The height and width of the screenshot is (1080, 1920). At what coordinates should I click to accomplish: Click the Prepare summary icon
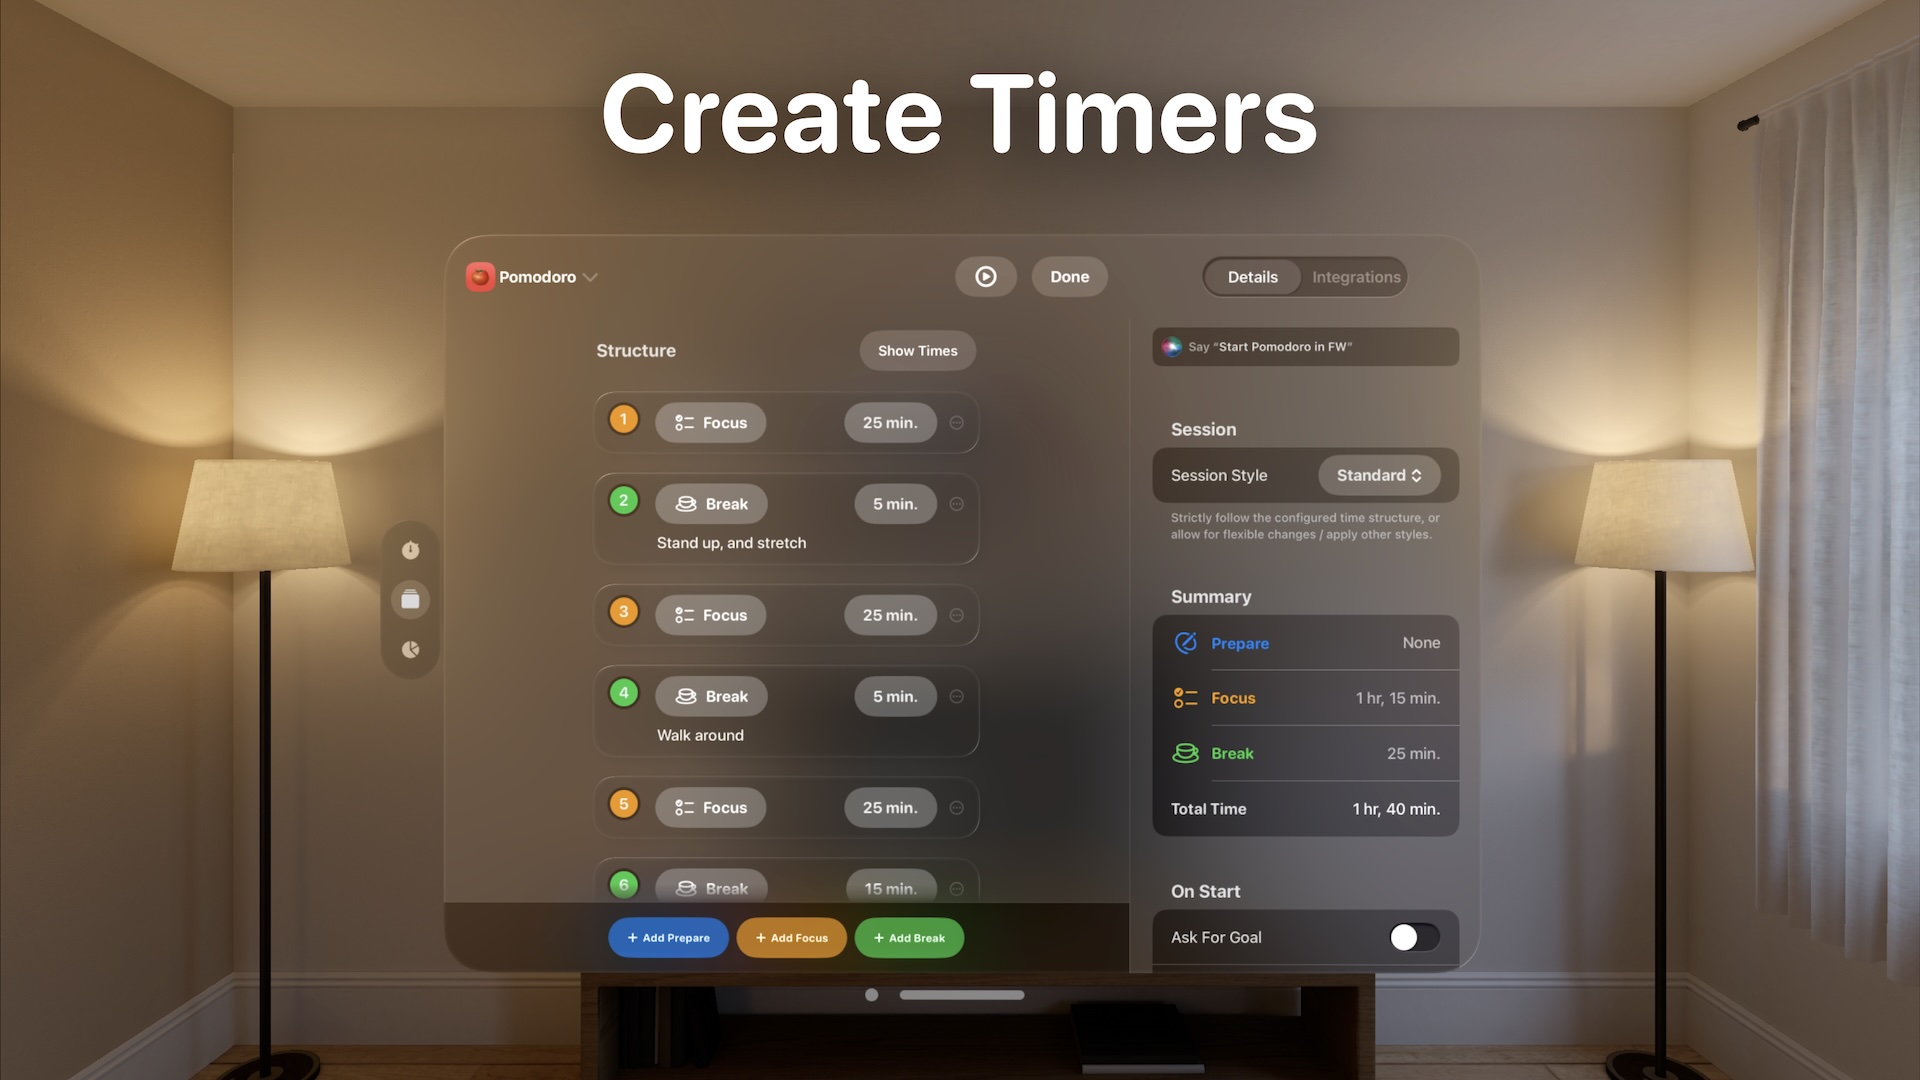(1184, 642)
